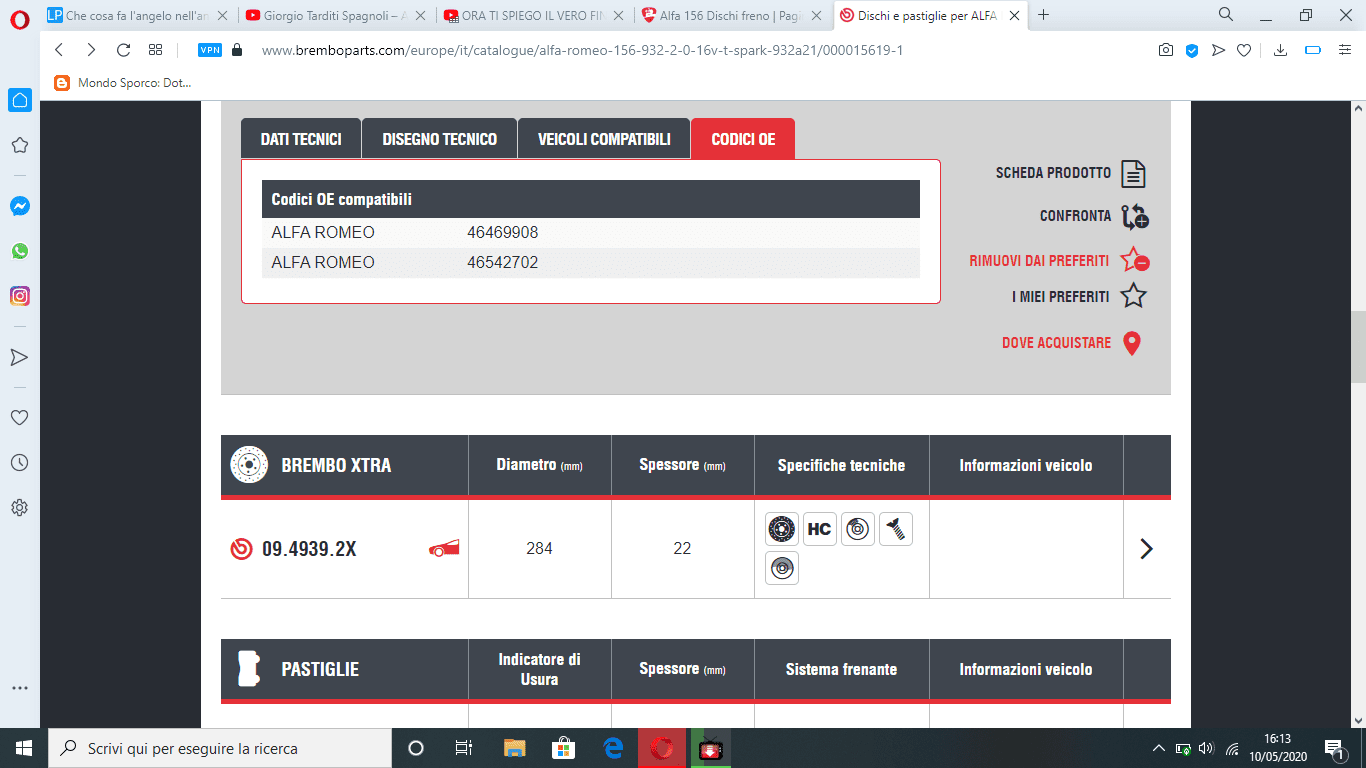This screenshot has height=768, width=1366.
Task: Open the Opera sidebar home icon
Action: coord(19,100)
